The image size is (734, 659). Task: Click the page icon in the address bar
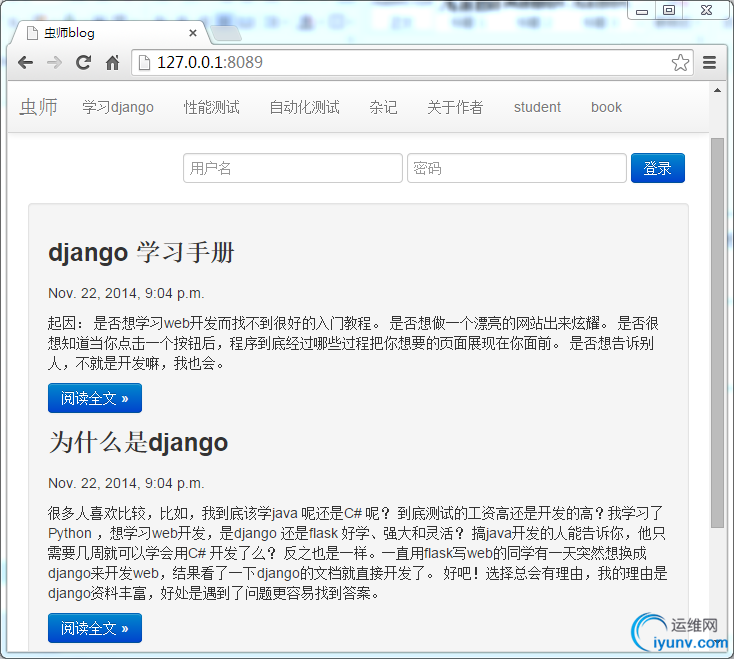[145, 62]
